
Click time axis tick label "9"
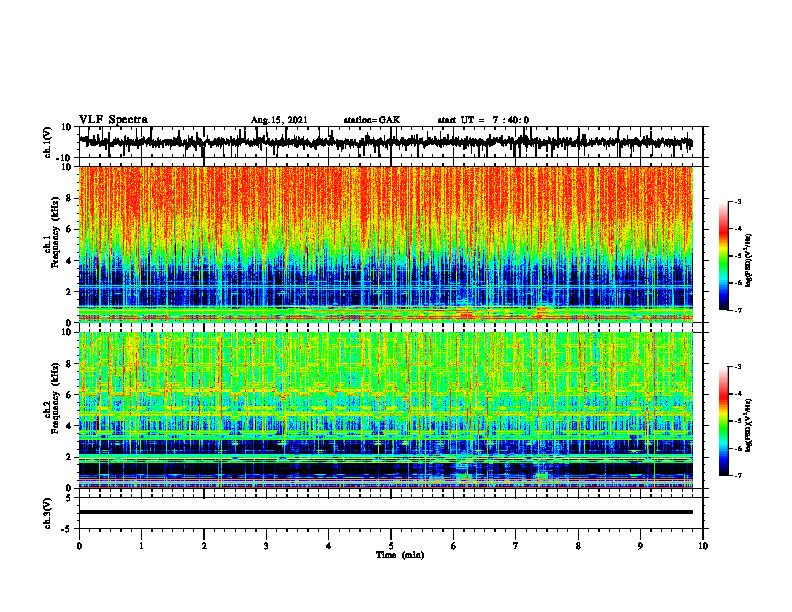pos(640,546)
